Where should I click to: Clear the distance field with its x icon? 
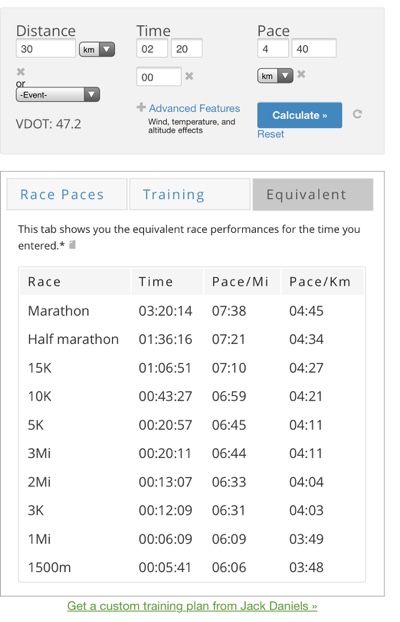(21, 72)
